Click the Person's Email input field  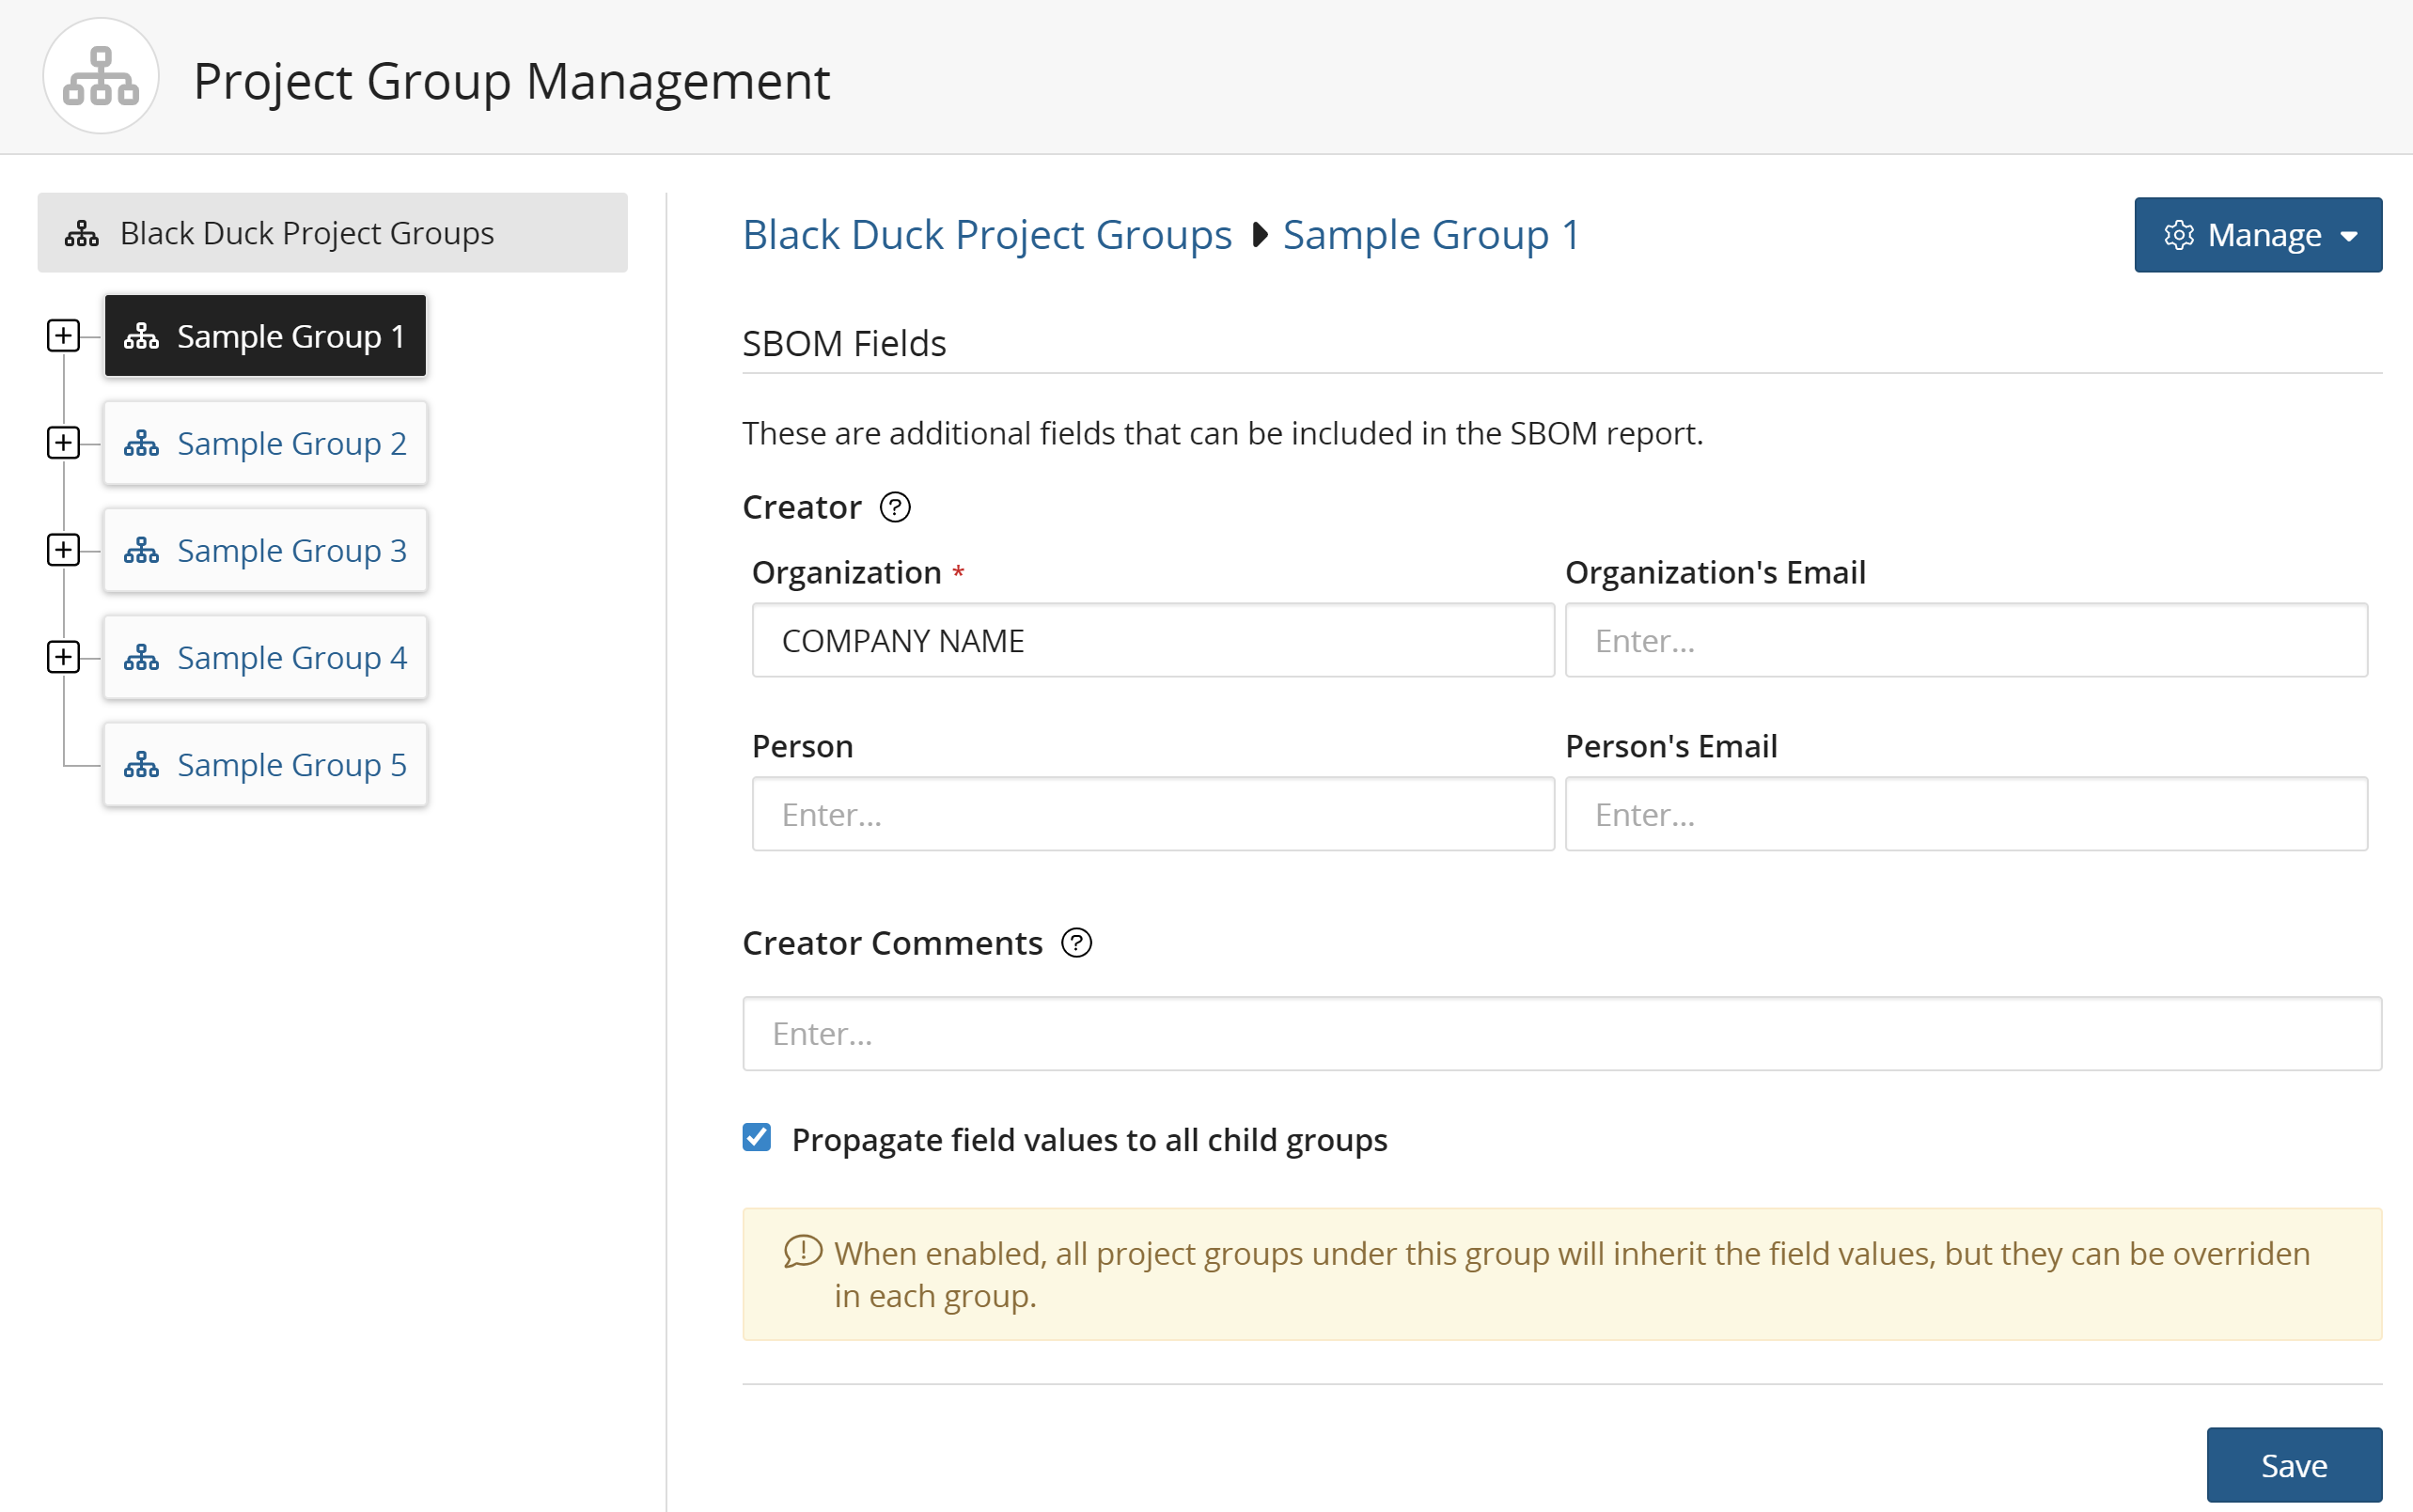point(1965,815)
